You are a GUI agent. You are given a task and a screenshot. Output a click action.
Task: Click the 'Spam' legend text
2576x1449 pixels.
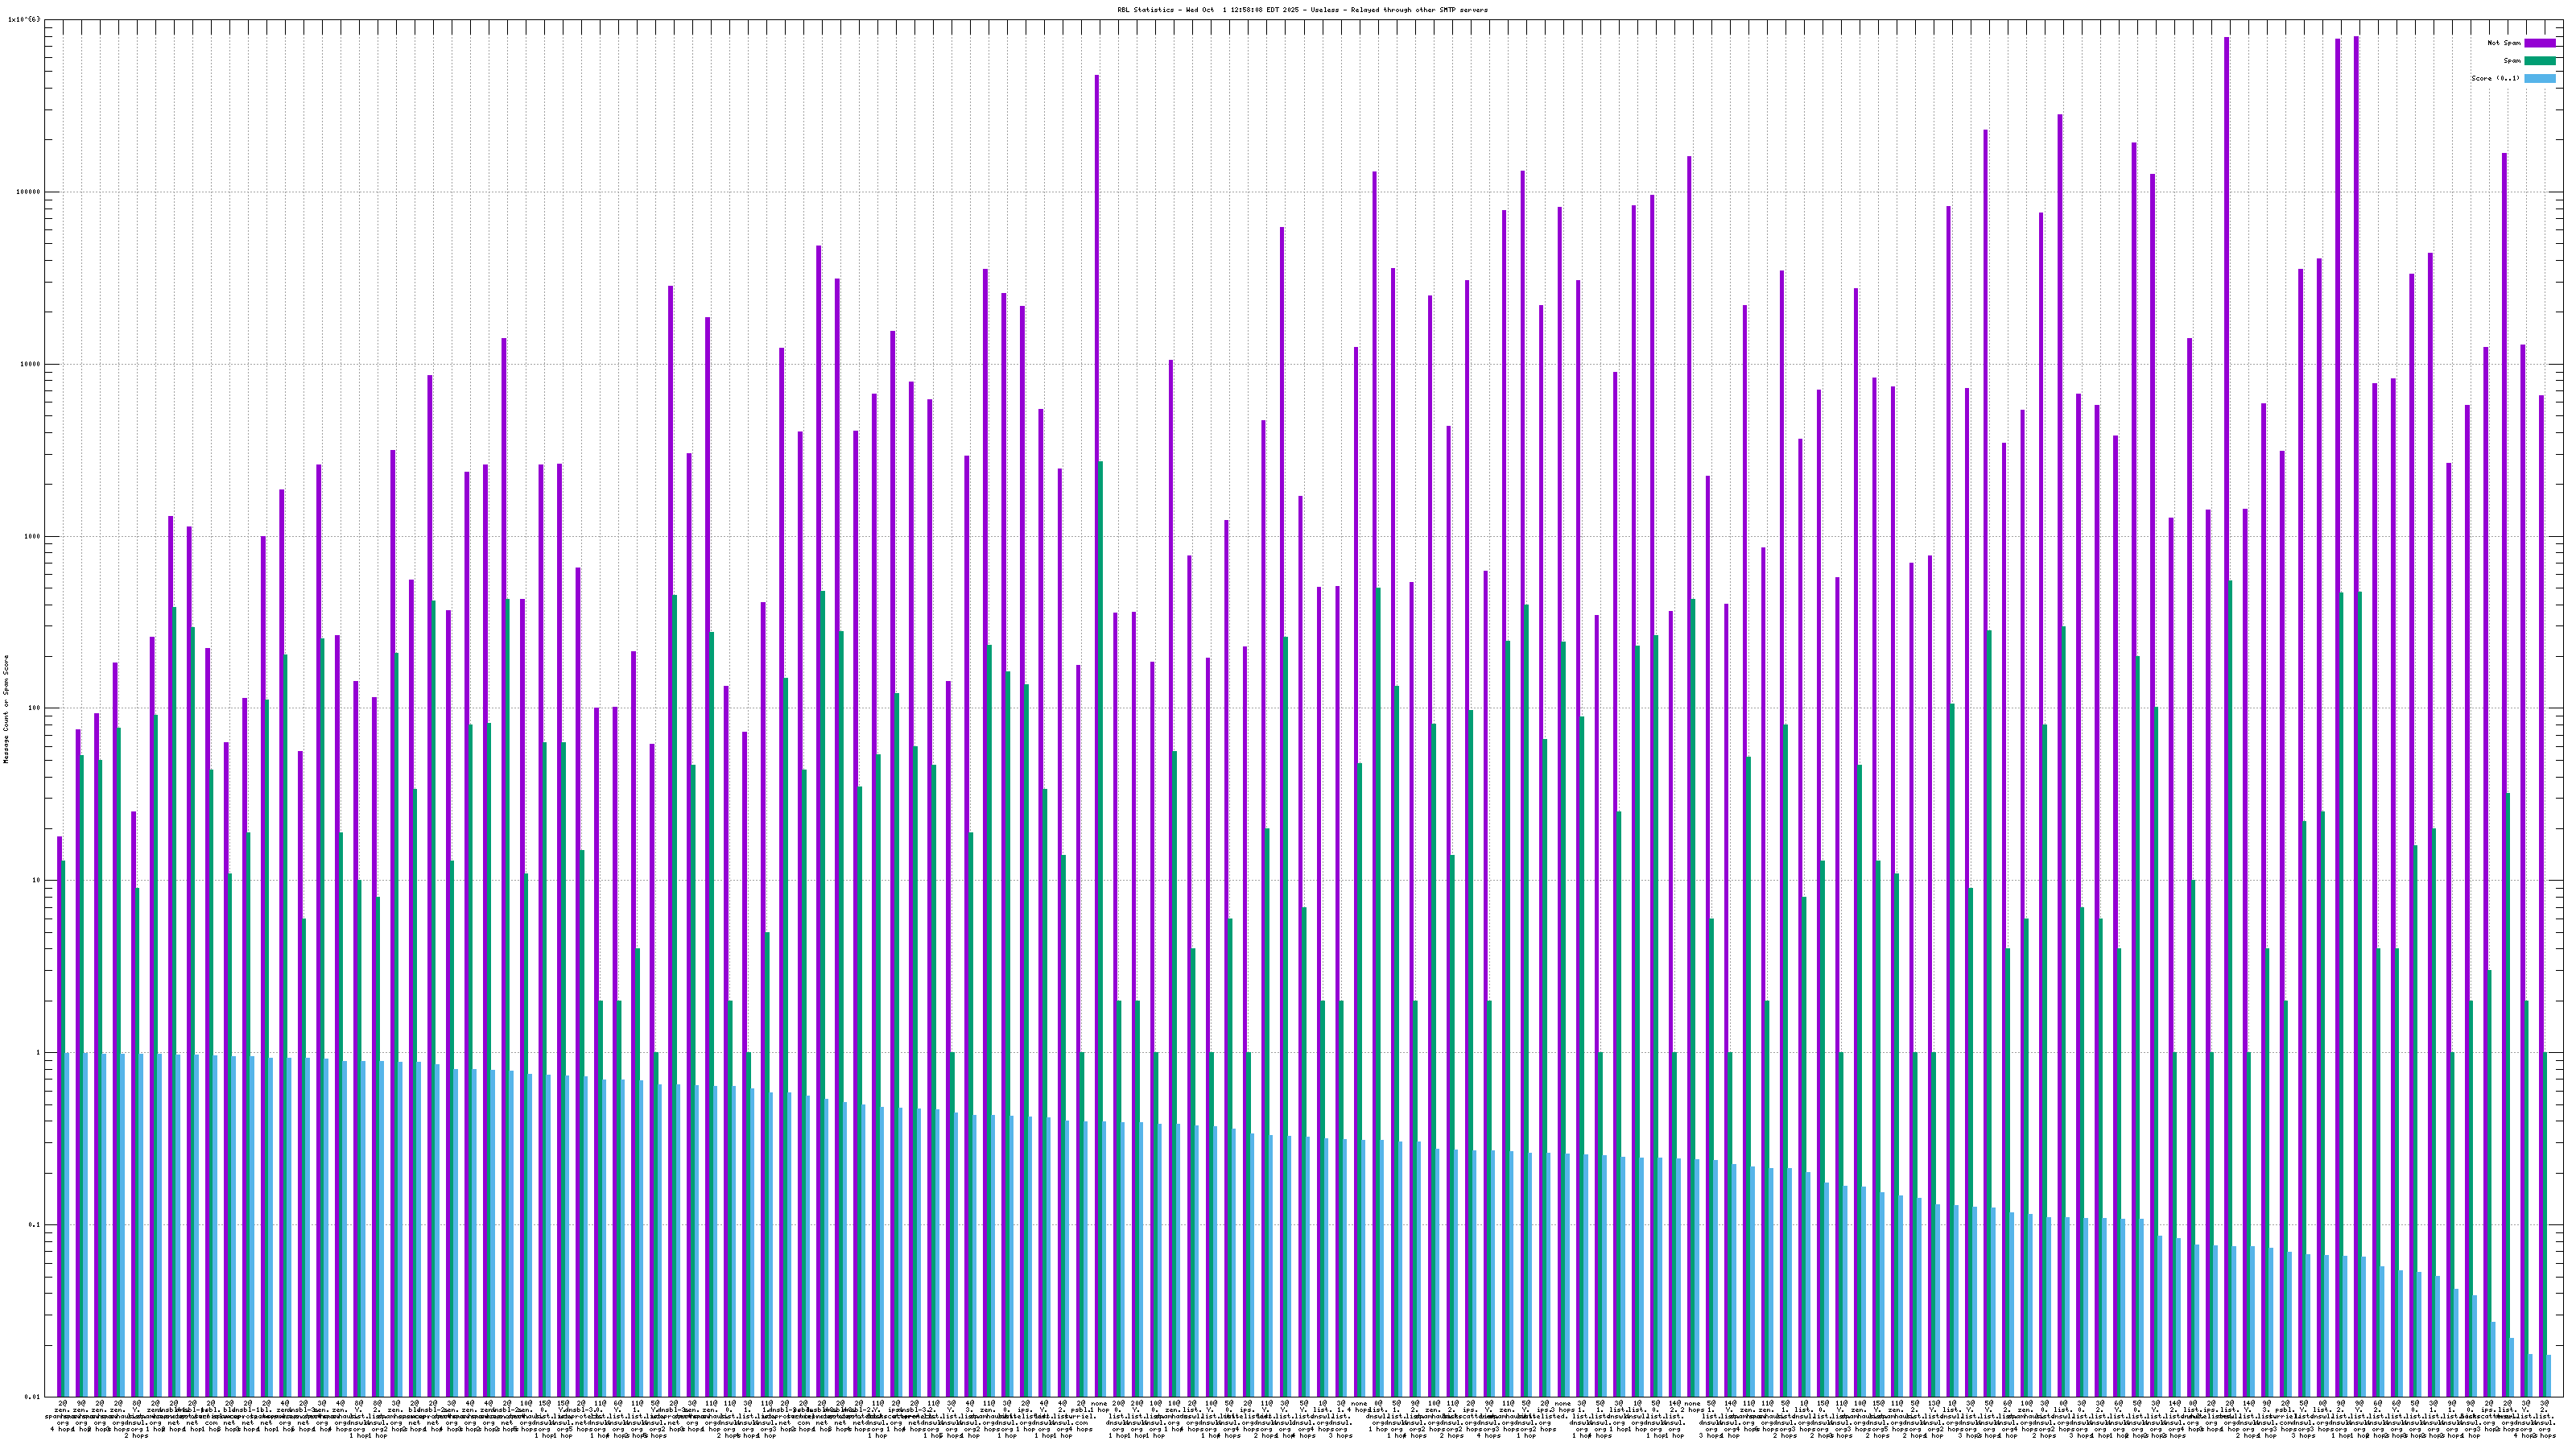2512,61
